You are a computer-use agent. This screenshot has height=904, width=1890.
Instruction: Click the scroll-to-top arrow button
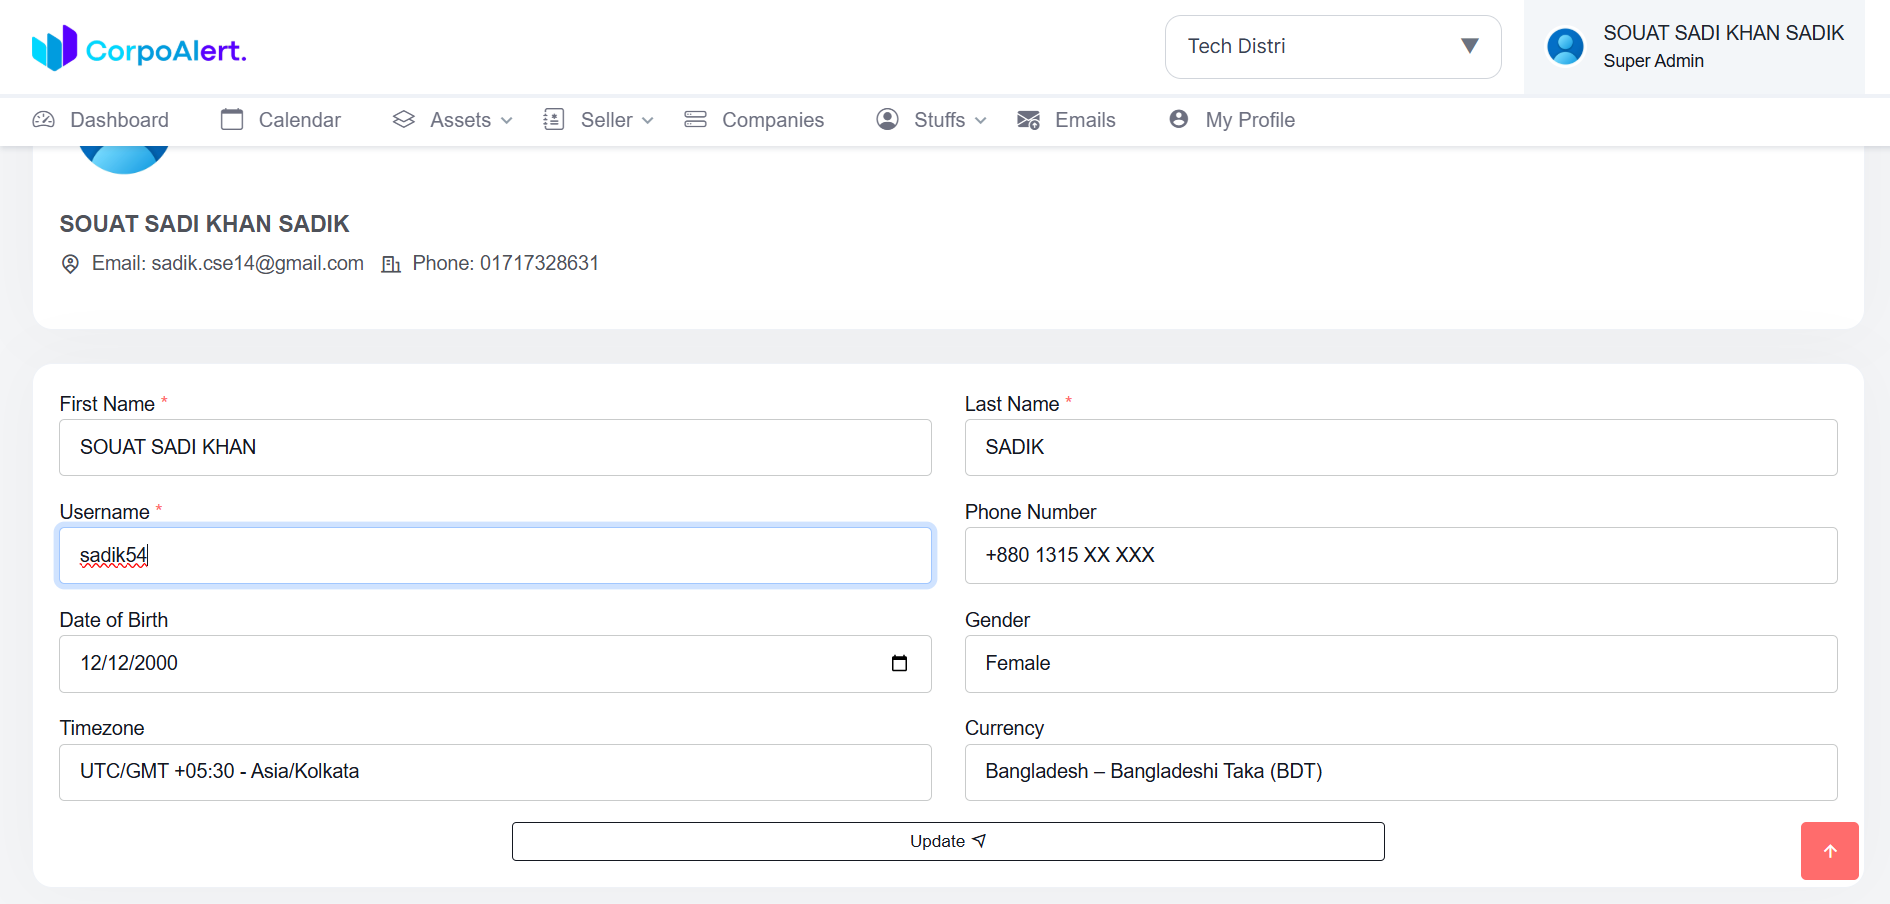click(x=1830, y=851)
